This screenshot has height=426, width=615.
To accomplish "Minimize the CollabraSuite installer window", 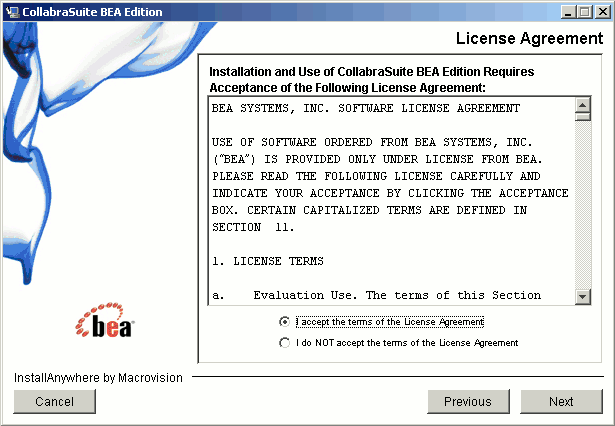I will (568, 12).
